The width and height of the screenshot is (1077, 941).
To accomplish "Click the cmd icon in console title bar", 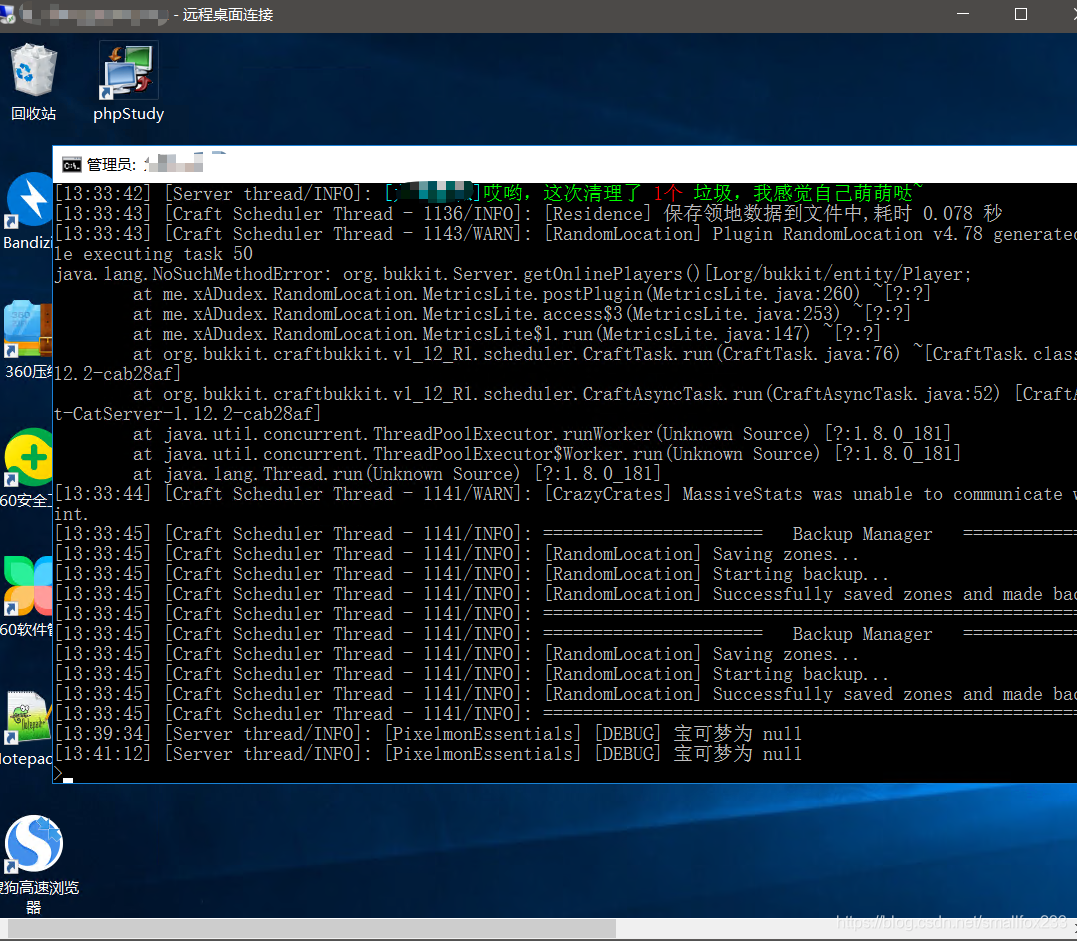I will click(x=71, y=165).
